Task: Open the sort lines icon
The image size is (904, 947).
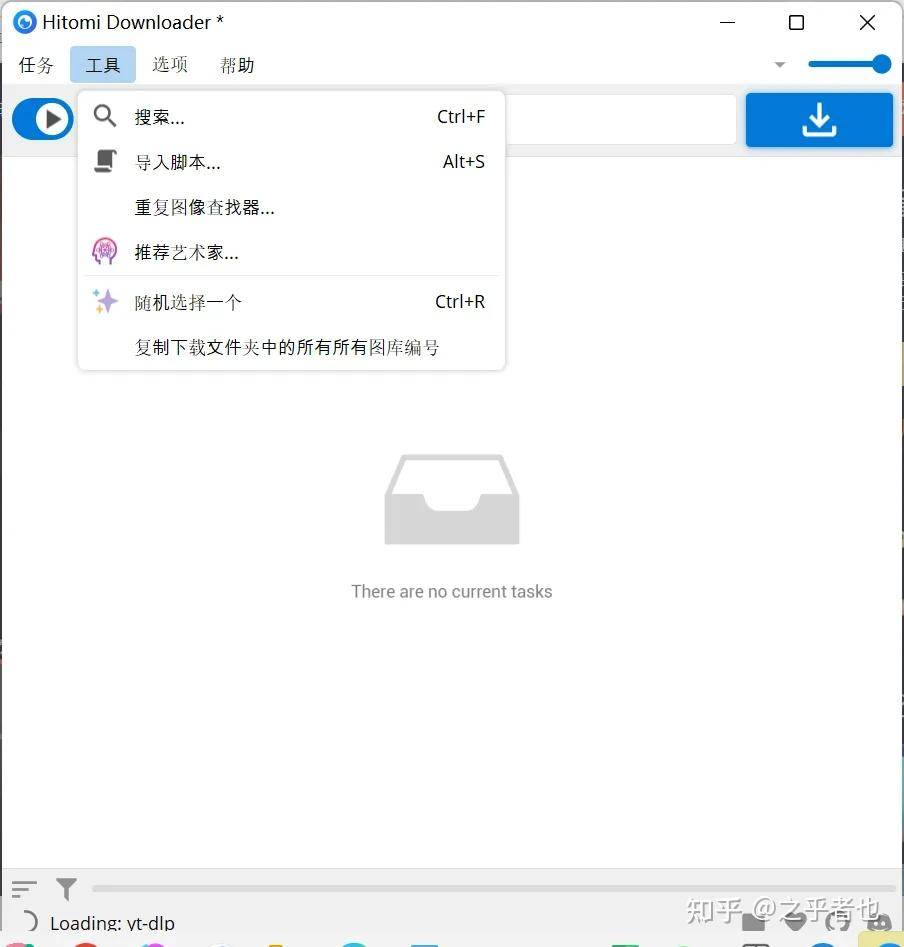Action: [x=24, y=889]
